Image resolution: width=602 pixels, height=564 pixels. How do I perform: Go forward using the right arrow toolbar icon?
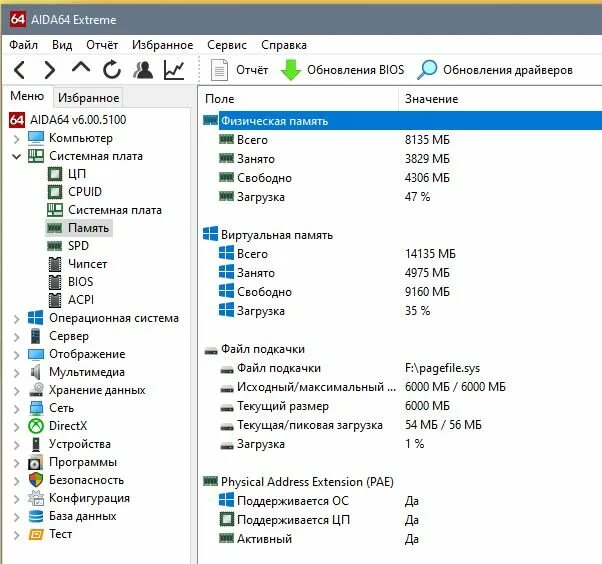tap(50, 70)
